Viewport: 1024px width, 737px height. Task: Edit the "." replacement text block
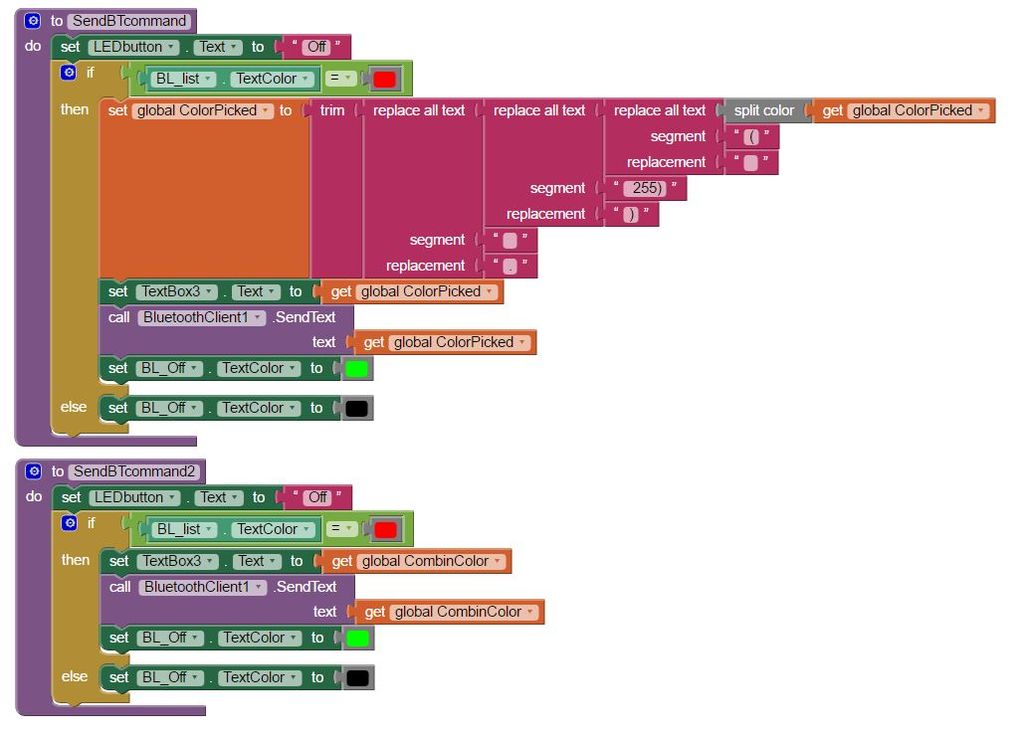[x=510, y=266]
